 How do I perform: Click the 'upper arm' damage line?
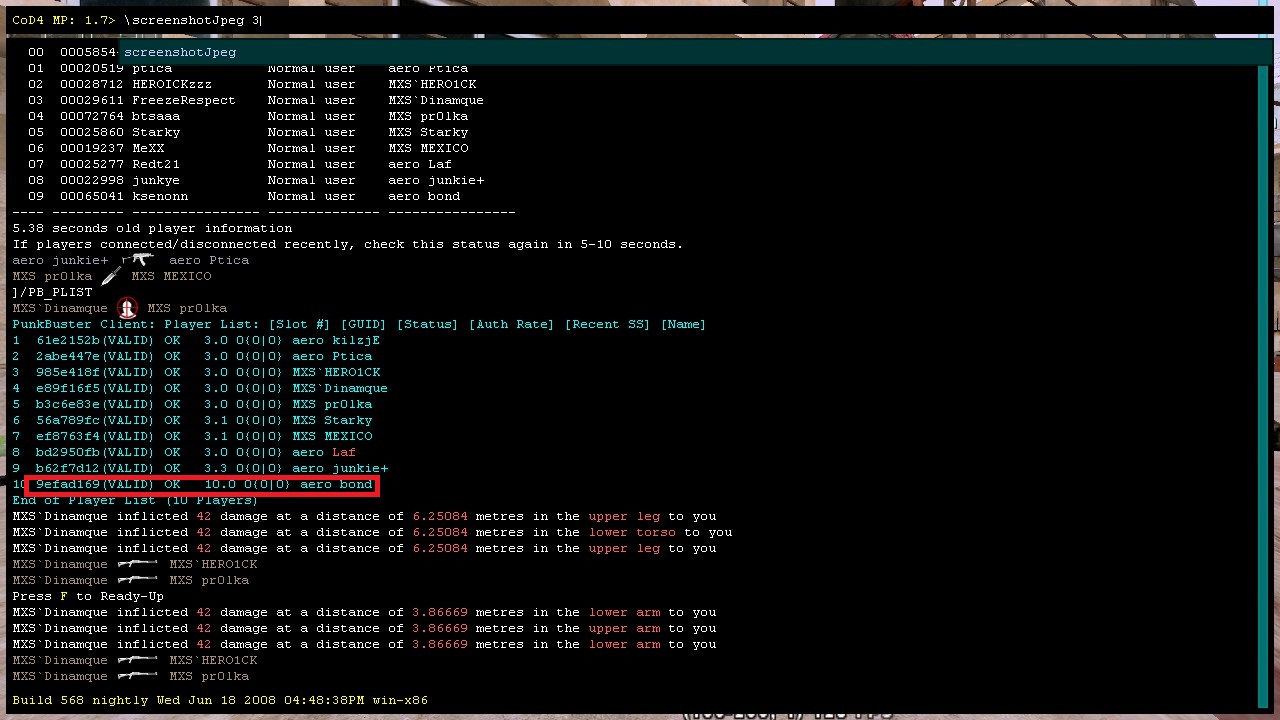pos(364,628)
